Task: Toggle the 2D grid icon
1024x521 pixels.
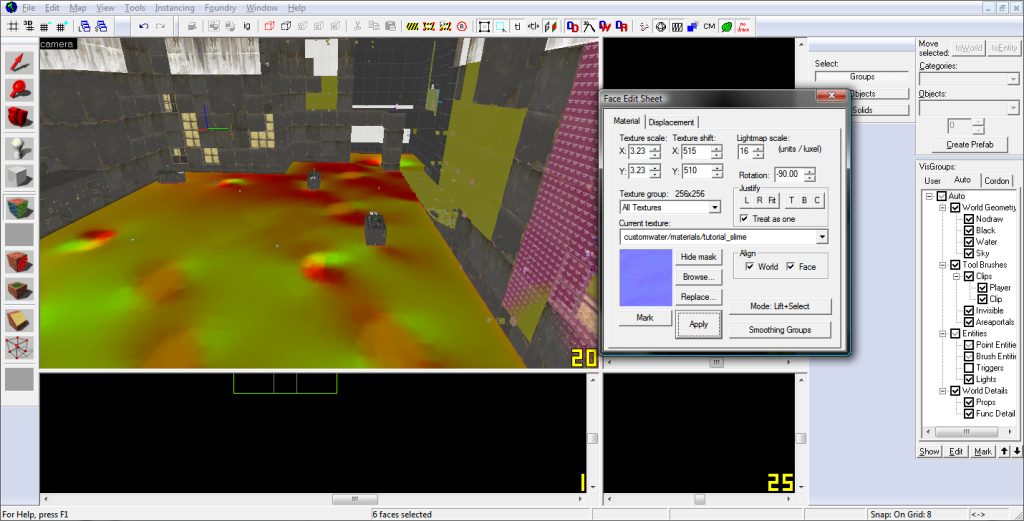Action: (12, 27)
